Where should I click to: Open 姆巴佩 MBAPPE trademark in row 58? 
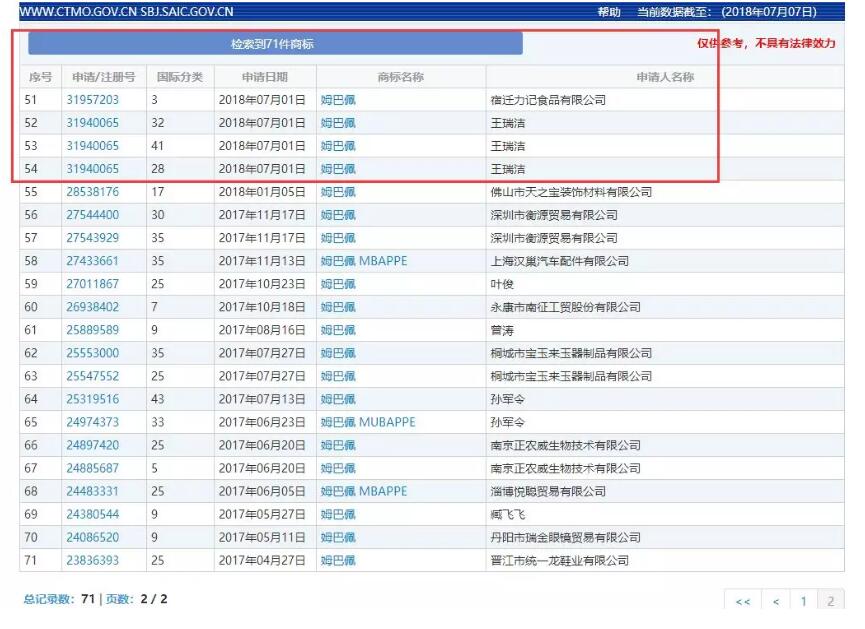(x=364, y=261)
